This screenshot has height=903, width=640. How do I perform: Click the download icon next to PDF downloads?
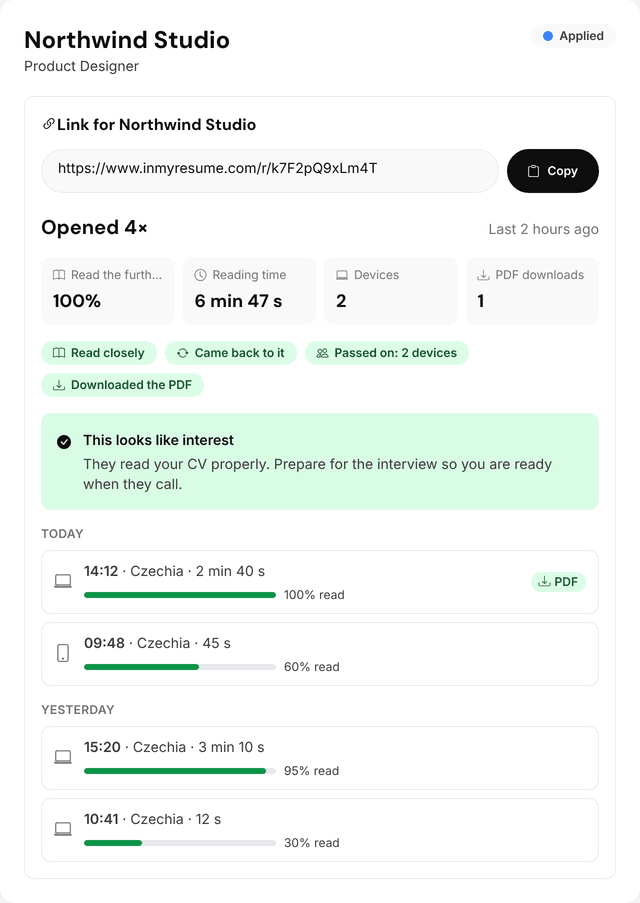[x=483, y=275]
